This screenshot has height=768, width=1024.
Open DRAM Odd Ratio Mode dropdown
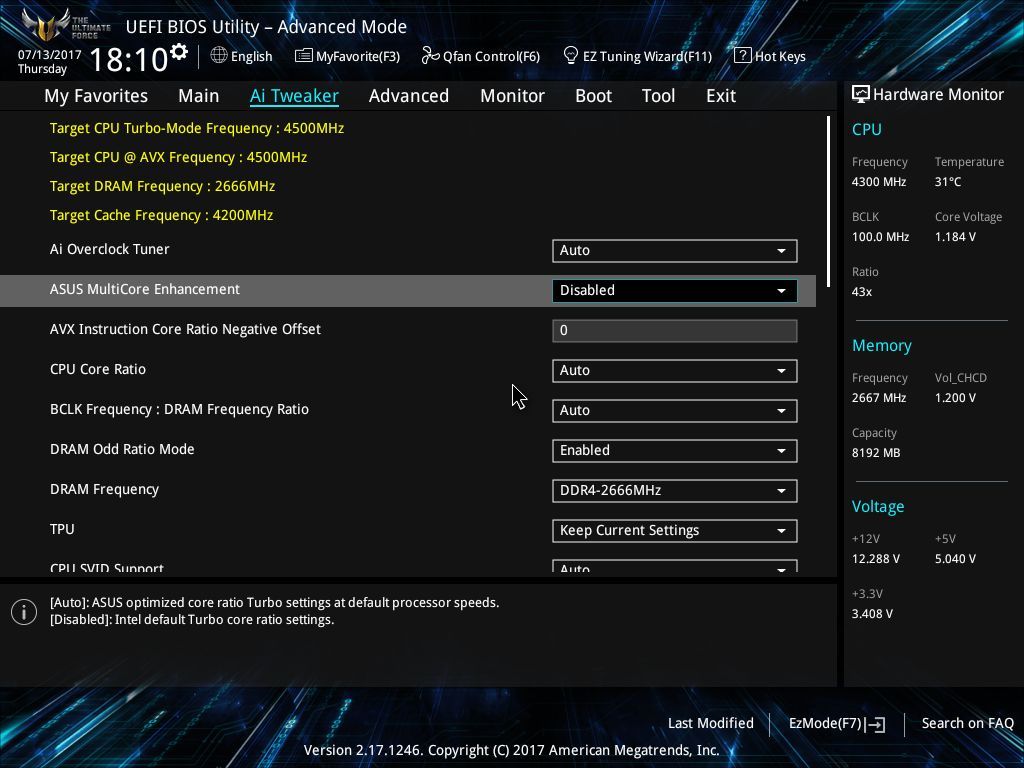(675, 451)
